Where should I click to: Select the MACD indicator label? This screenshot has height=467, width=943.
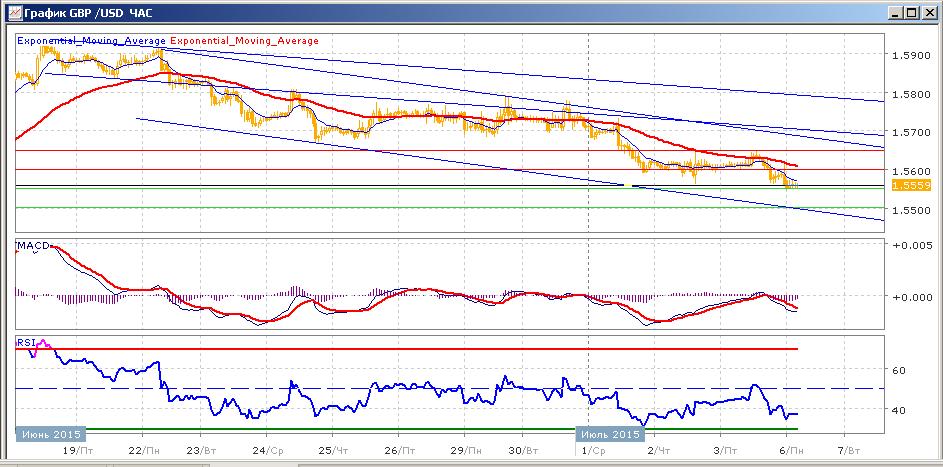coord(33,246)
